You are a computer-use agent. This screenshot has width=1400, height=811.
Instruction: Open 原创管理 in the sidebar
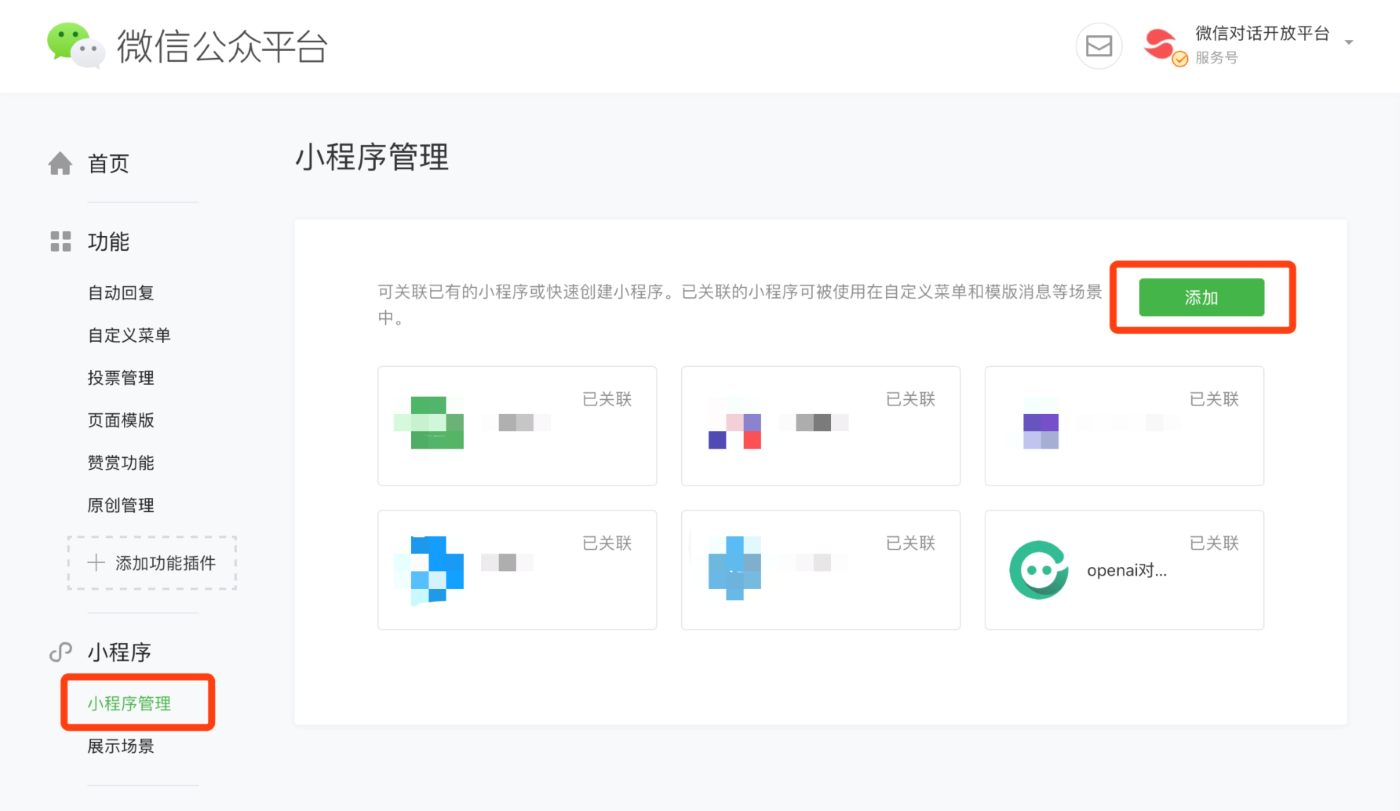click(x=121, y=505)
